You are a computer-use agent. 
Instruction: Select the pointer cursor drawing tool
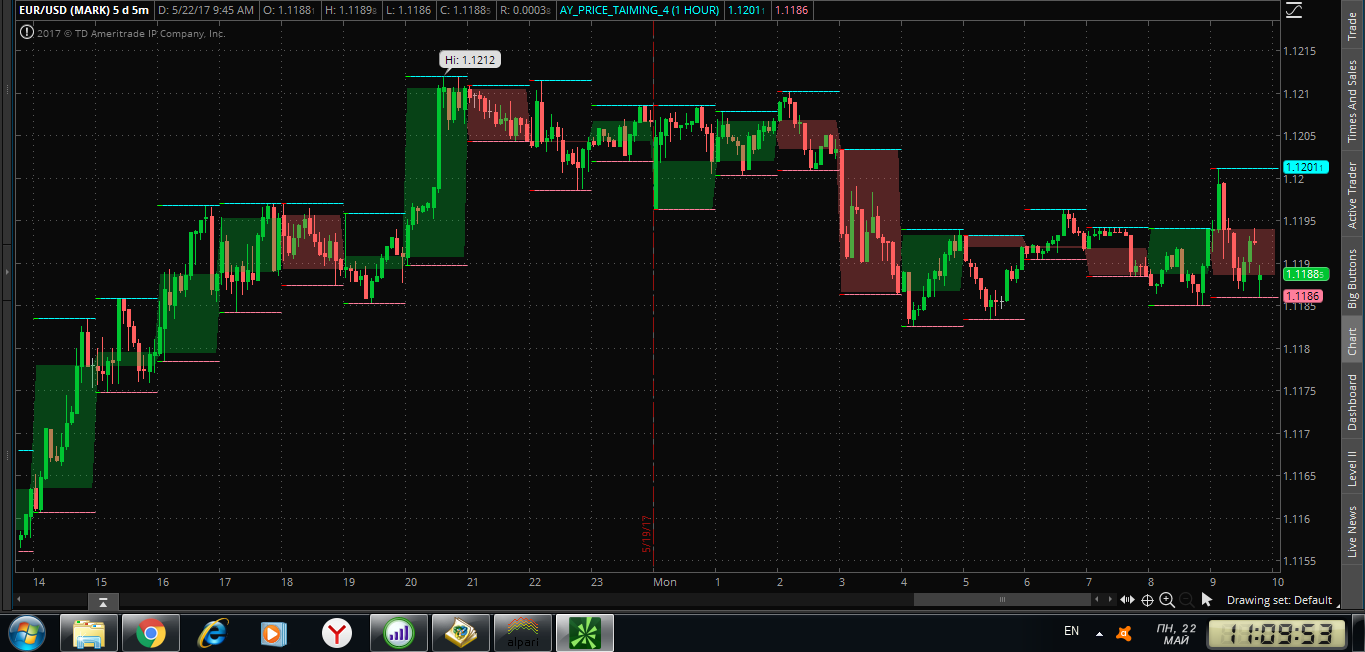tap(1206, 599)
